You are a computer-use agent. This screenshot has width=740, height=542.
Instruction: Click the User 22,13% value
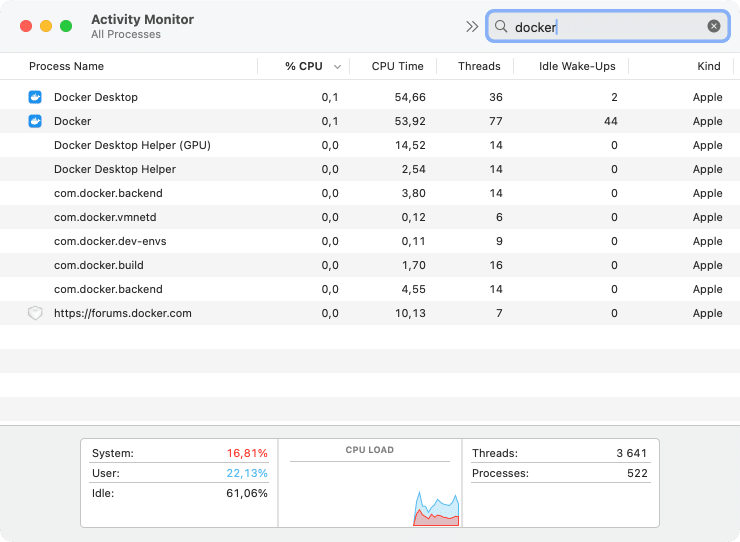[x=247, y=473]
